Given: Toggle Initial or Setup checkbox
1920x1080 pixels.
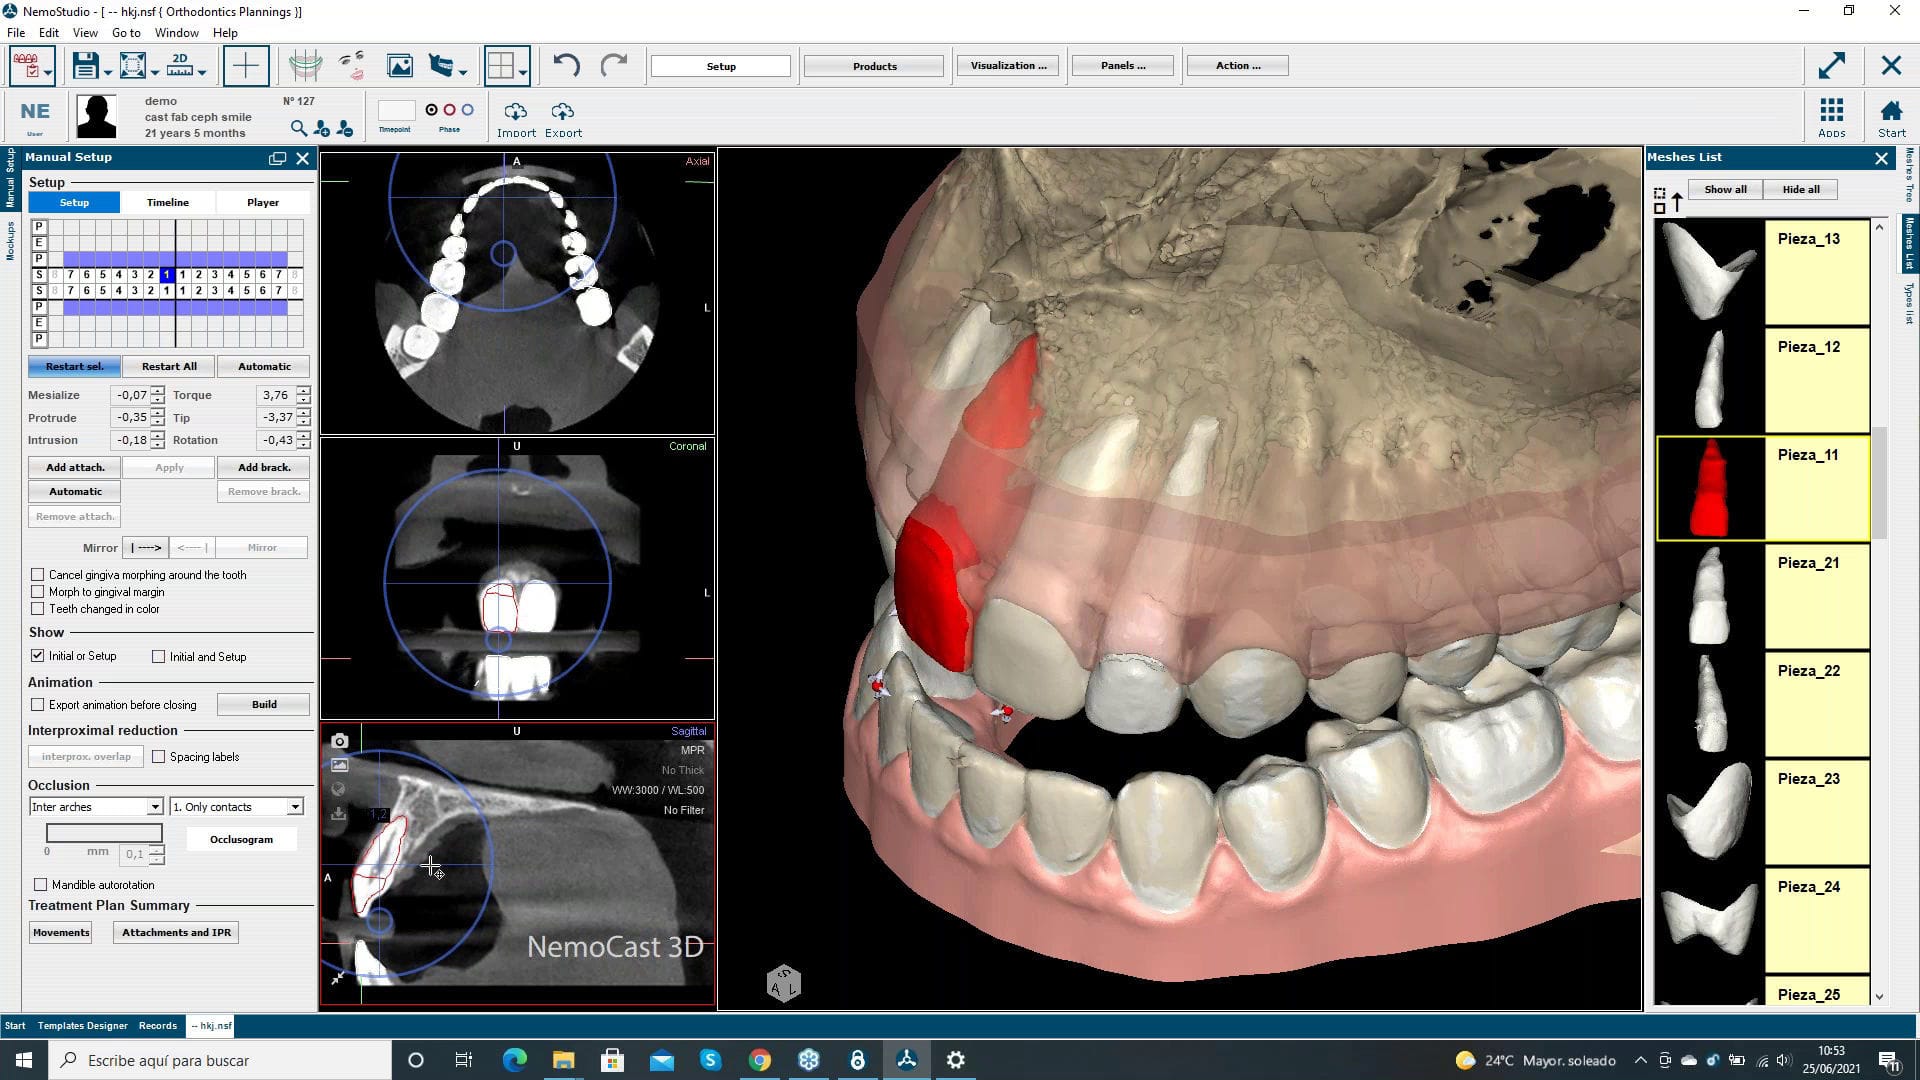Looking at the screenshot, I should pyautogui.click(x=38, y=656).
